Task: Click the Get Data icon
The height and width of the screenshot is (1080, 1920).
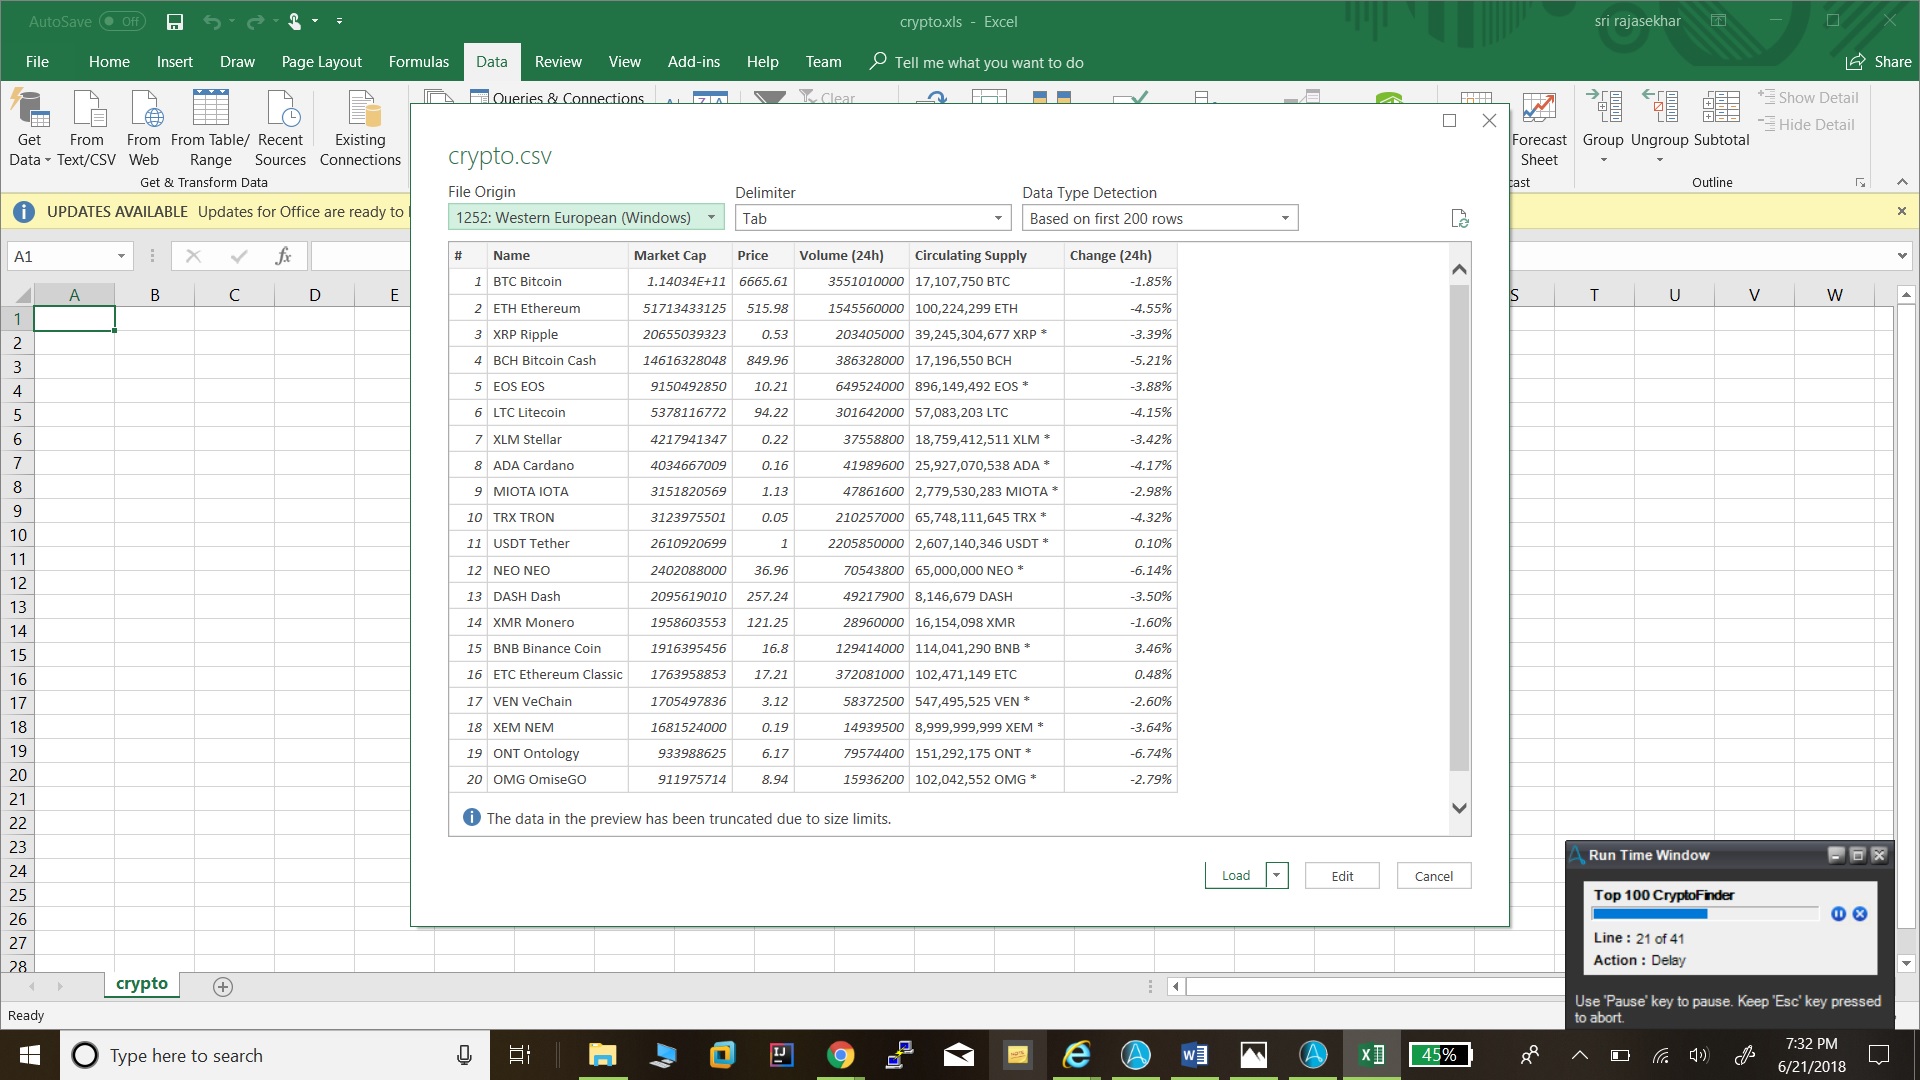Action: pos(29,112)
